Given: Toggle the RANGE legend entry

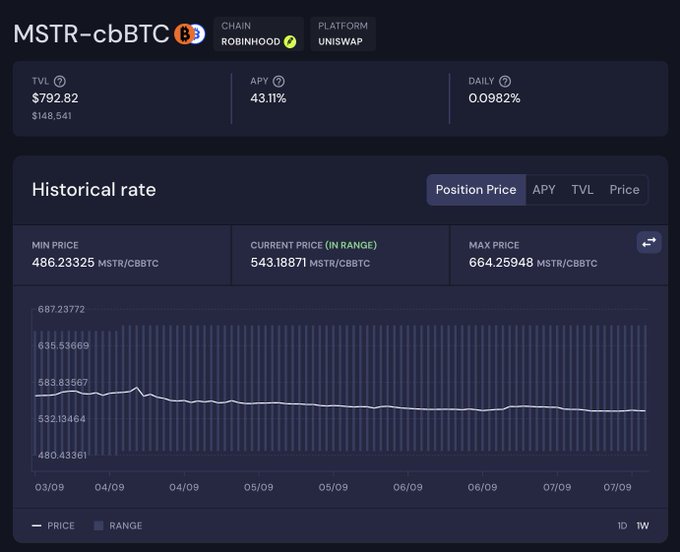Looking at the screenshot, I should (x=118, y=526).
